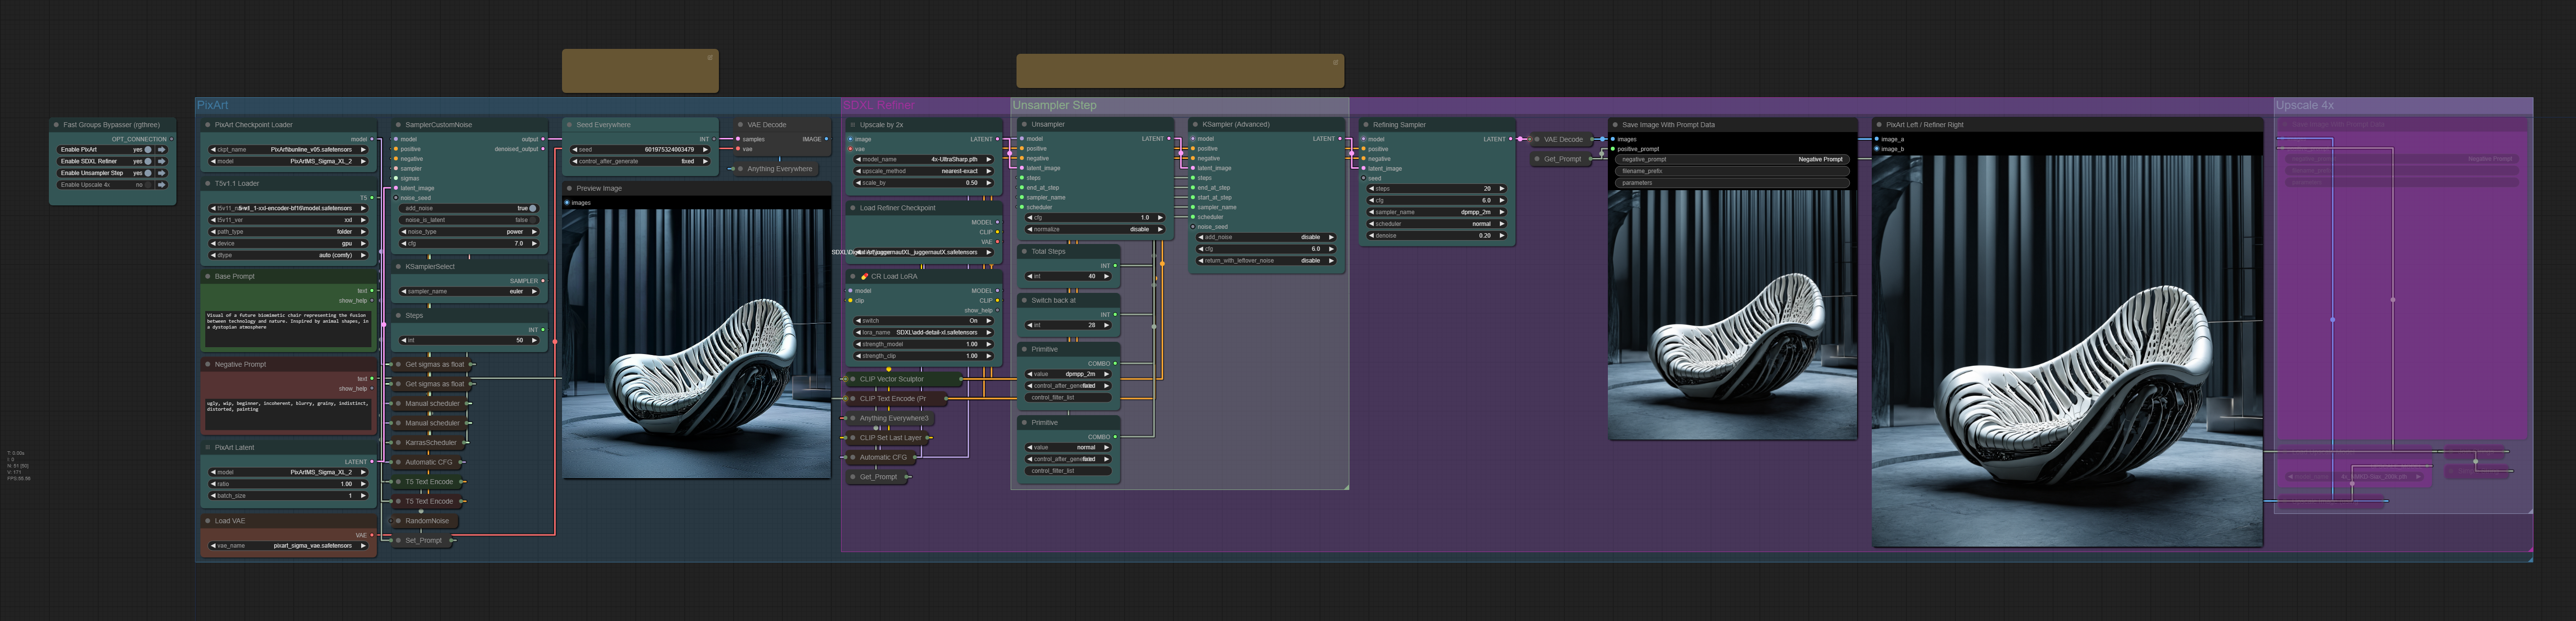The image size is (2576, 621).
Task: Collapse the Base Prompt node via its dot
Action: pos(208,276)
